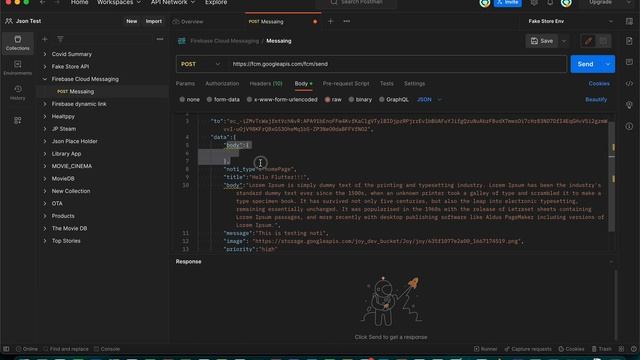Expand the Top Stories collection
This screenshot has width=640, height=360.
point(45,241)
